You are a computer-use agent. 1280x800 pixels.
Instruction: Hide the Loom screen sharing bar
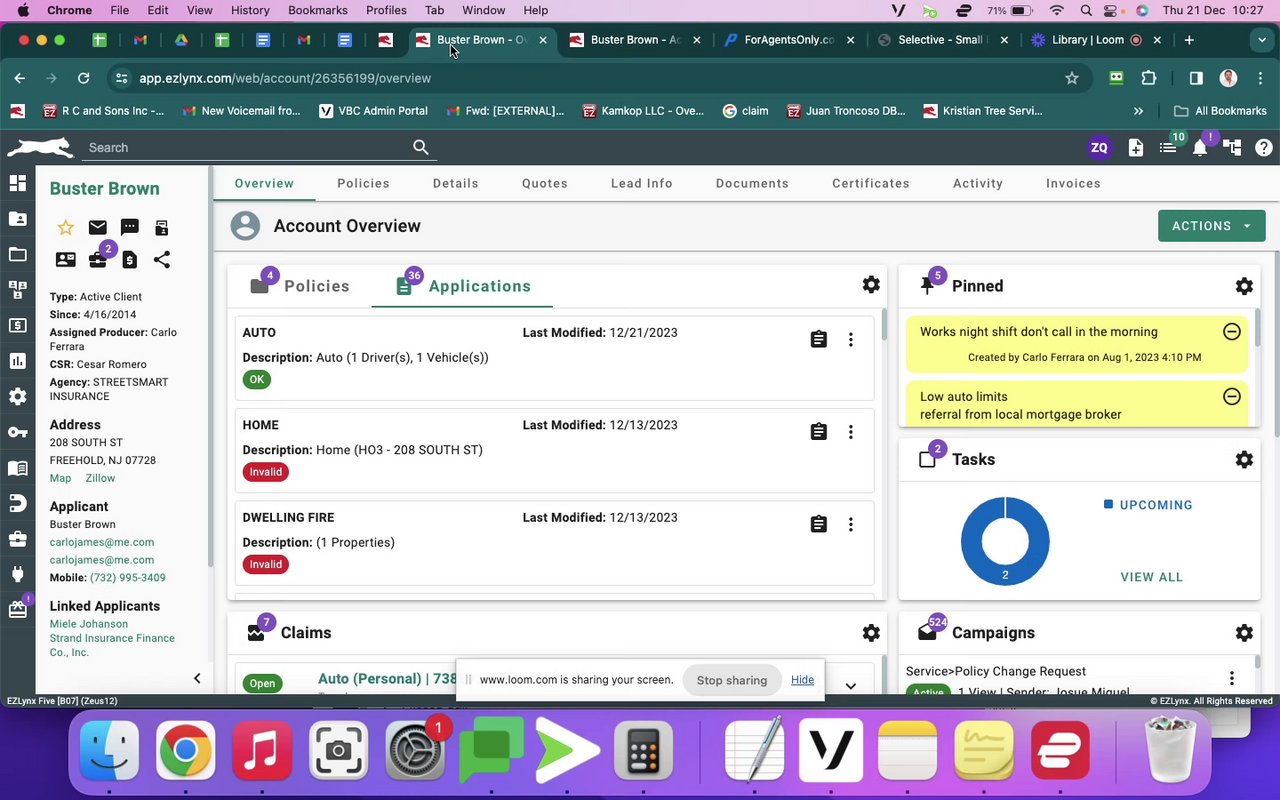[x=802, y=680]
